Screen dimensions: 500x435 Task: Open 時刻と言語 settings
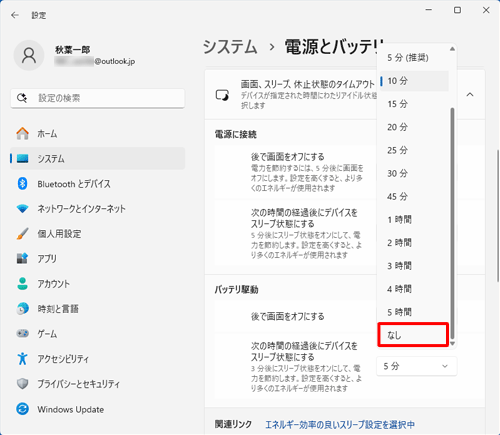[97, 309]
